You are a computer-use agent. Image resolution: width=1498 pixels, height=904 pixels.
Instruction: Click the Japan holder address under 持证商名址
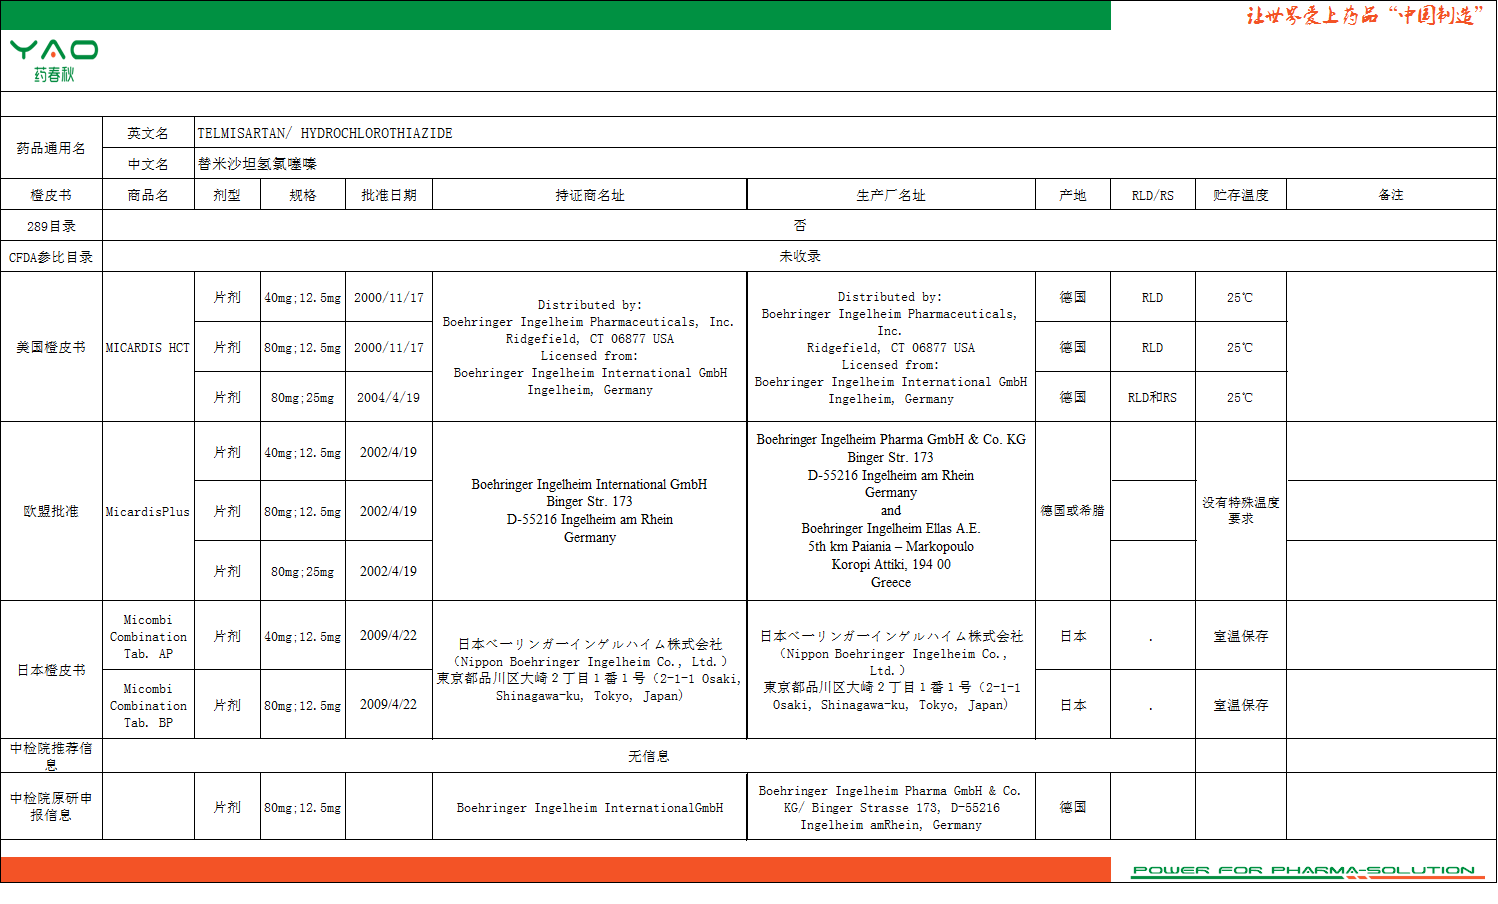pyautogui.click(x=590, y=670)
